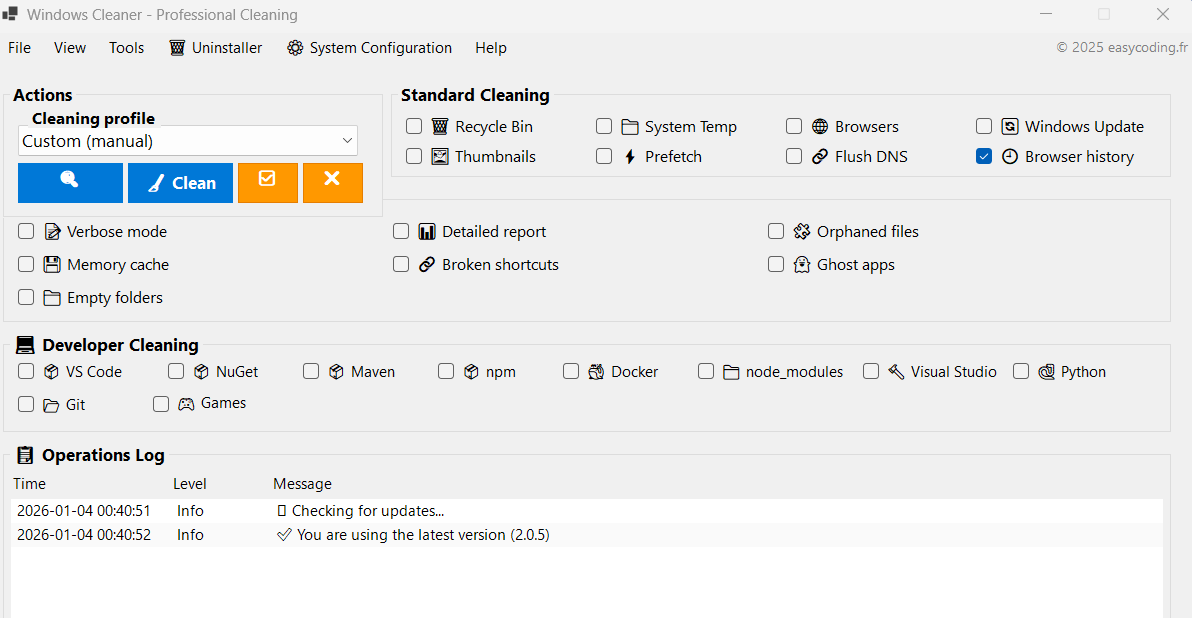Image resolution: width=1192 pixels, height=618 pixels.
Task: Select the 'Checking for updates...' log row
Action: point(587,511)
